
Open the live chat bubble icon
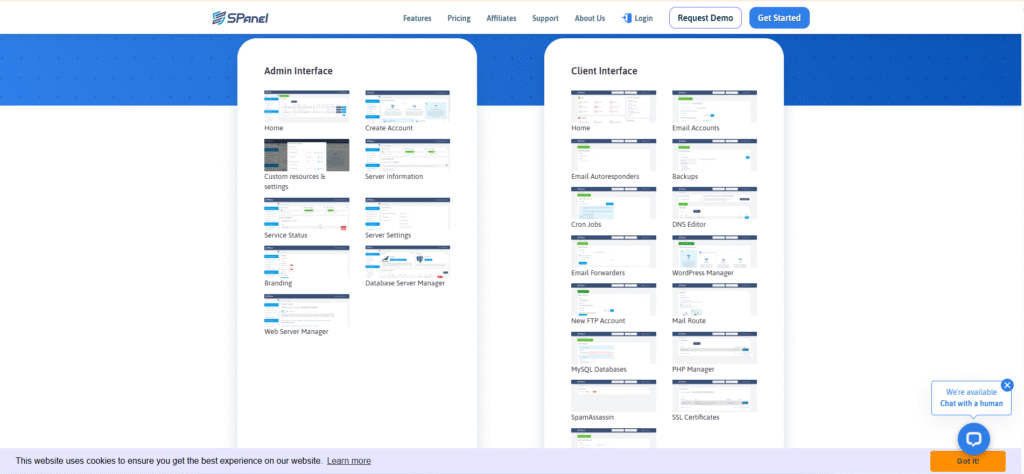click(973, 438)
